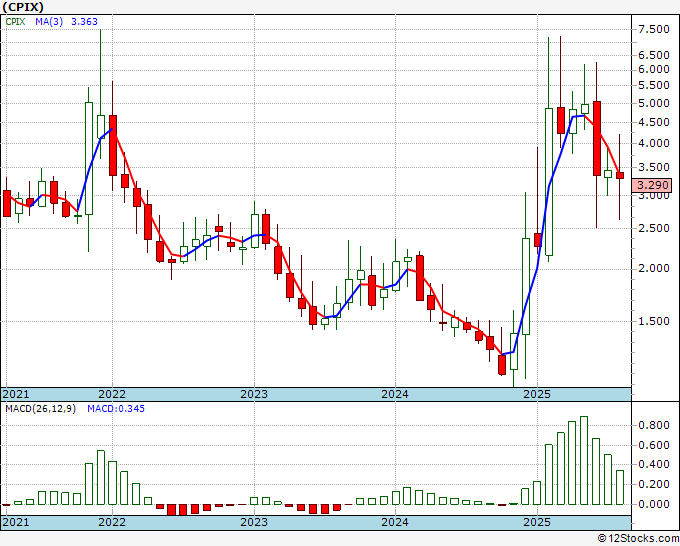
Task: Click the 6.000 price axis label
Action: tap(654, 69)
